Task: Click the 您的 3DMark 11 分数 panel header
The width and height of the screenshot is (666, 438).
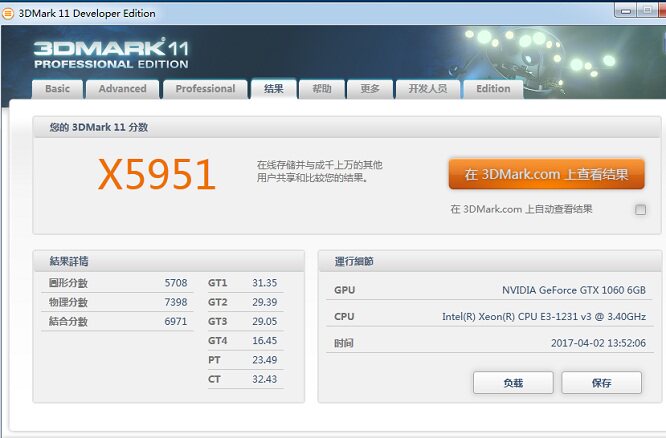Action: (x=347, y=127)
